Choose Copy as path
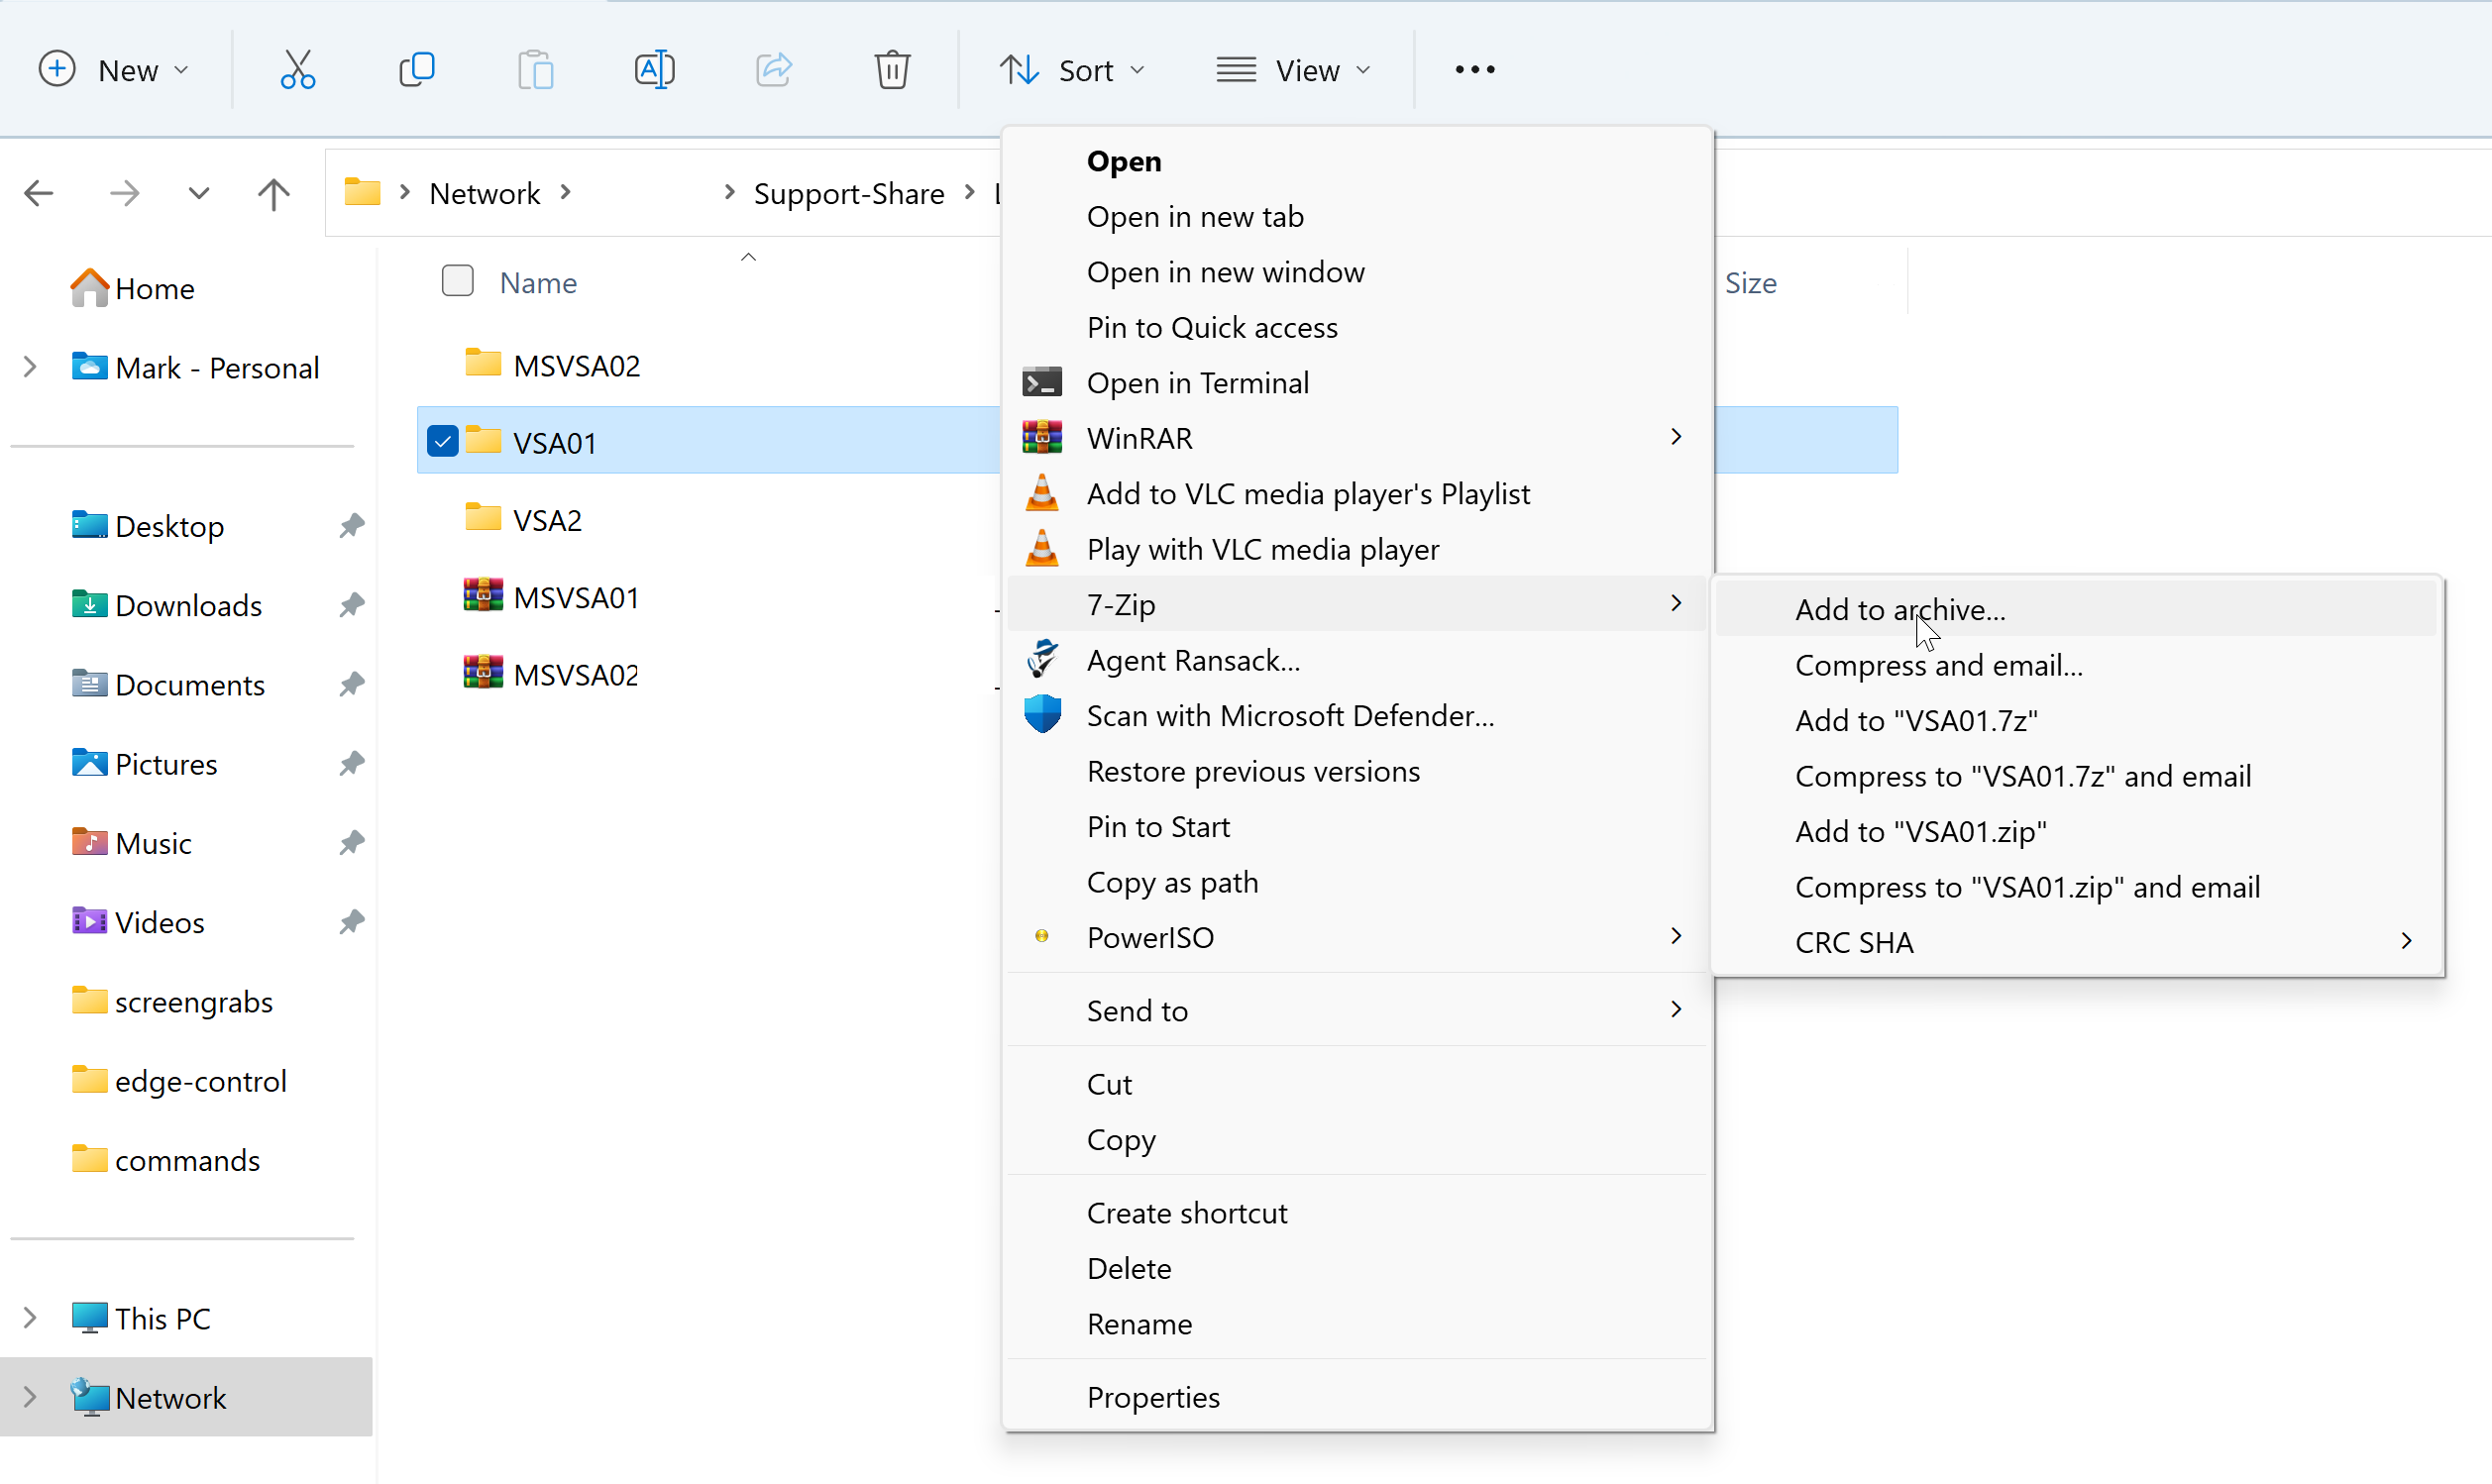The height and width of the screenshot is (1484, 2492). (x=1357, y=882)
